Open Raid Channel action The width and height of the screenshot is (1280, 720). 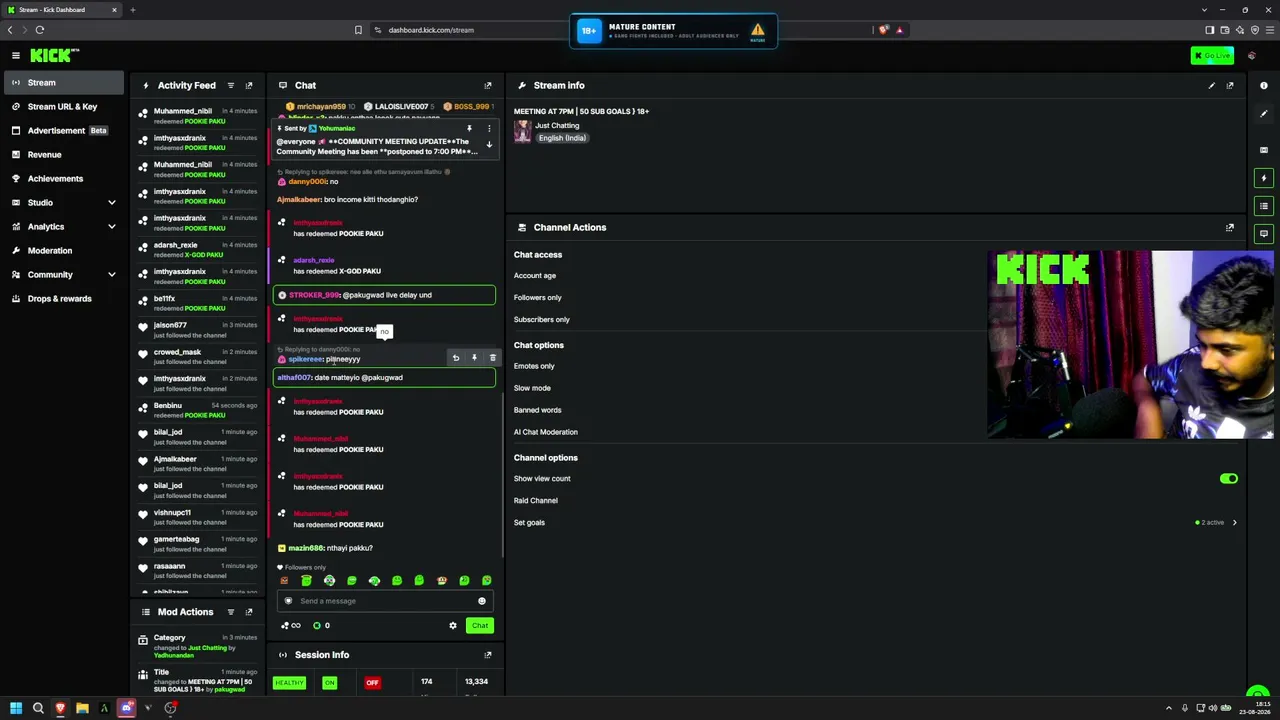[x=536, y=501]
